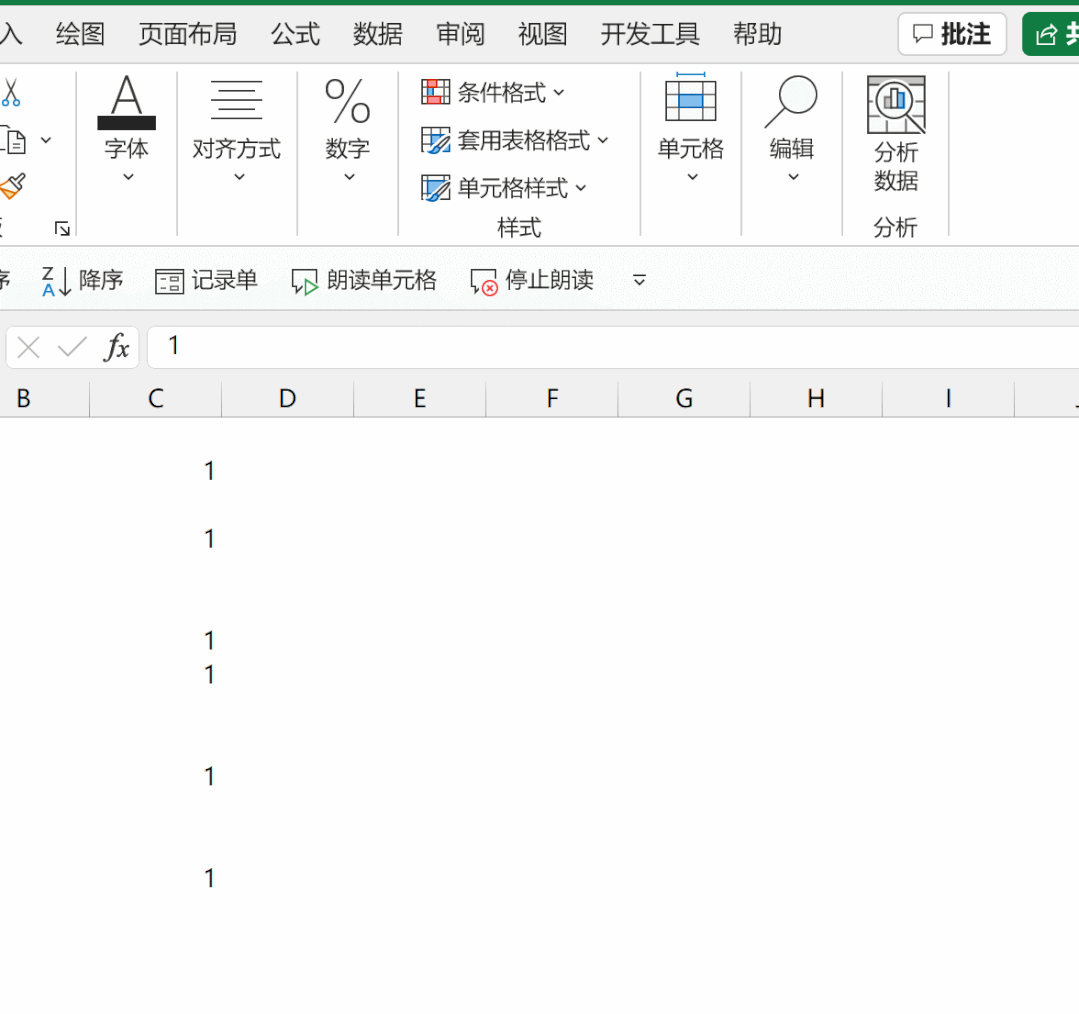This screenshot has width=1079, height=1014.
Task: Open the 数字 number format group
Action: 348,129
